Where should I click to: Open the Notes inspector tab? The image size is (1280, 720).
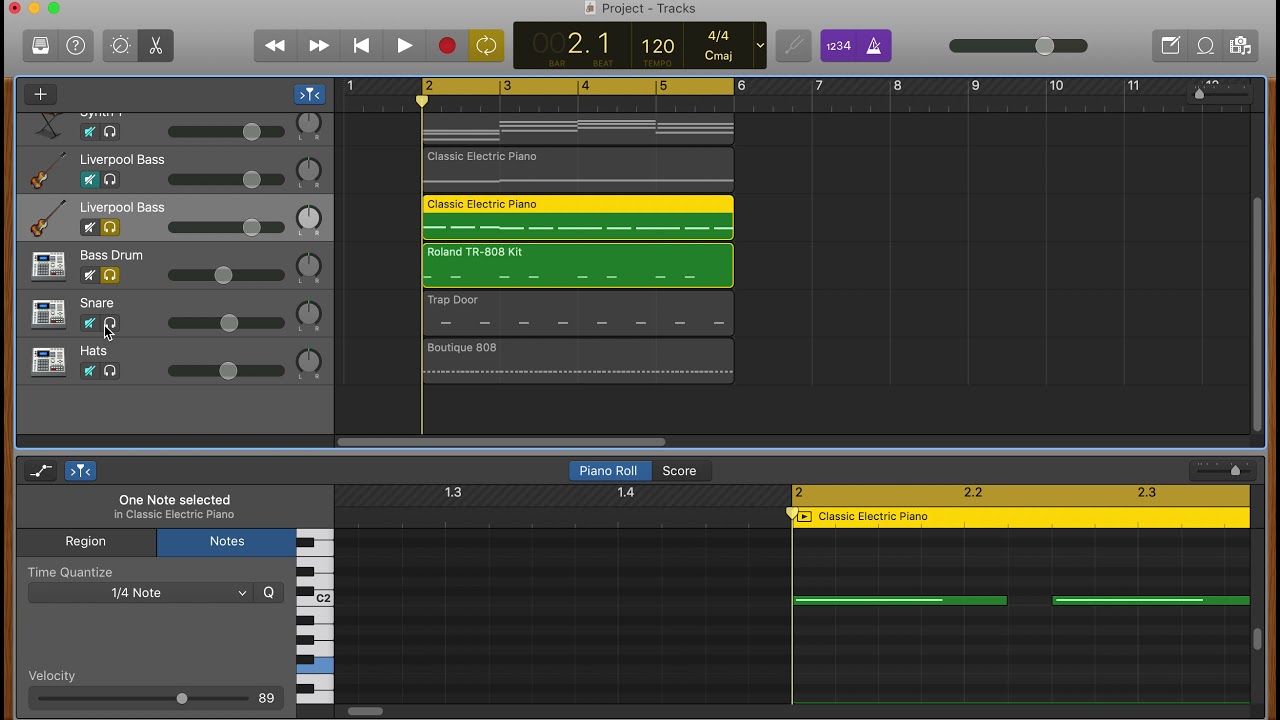[x=227, y=541]
